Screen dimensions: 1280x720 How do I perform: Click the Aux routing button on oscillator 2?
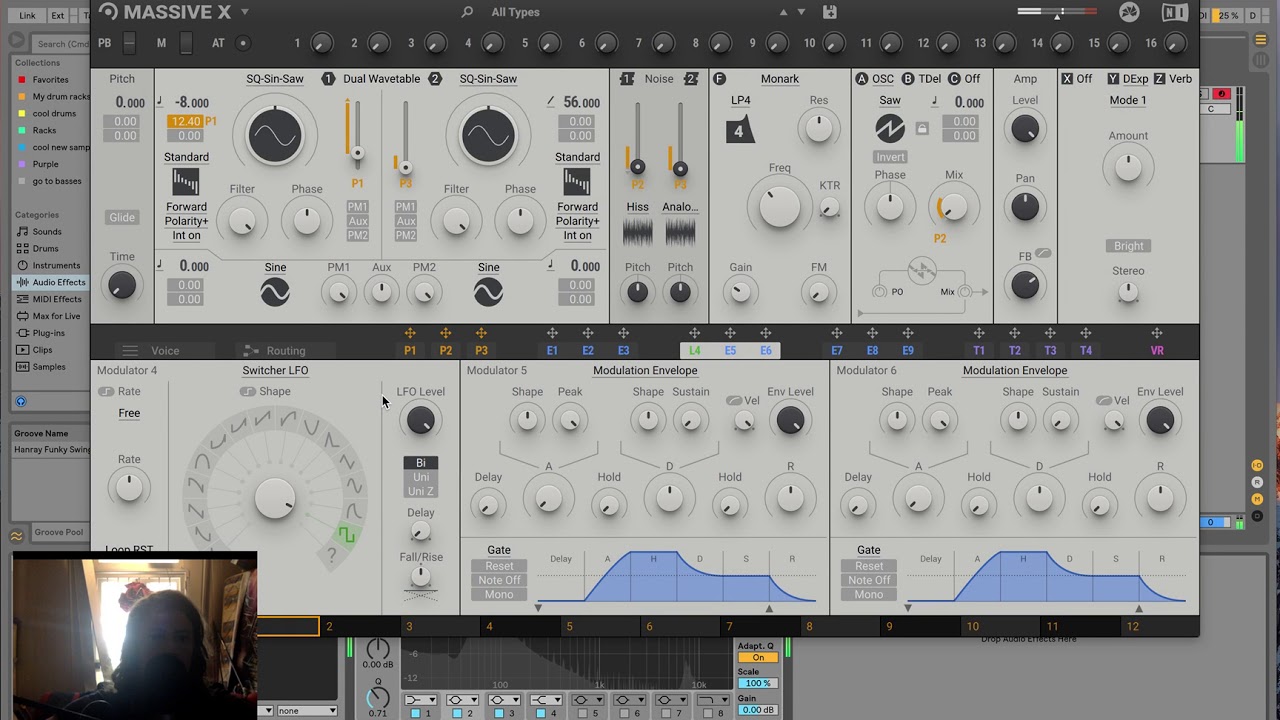tap(405, 221)
